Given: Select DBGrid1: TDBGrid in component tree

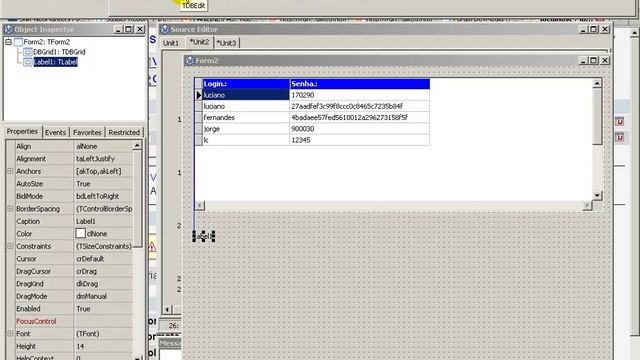Looking at the screenshot, I should pos(59,52).
